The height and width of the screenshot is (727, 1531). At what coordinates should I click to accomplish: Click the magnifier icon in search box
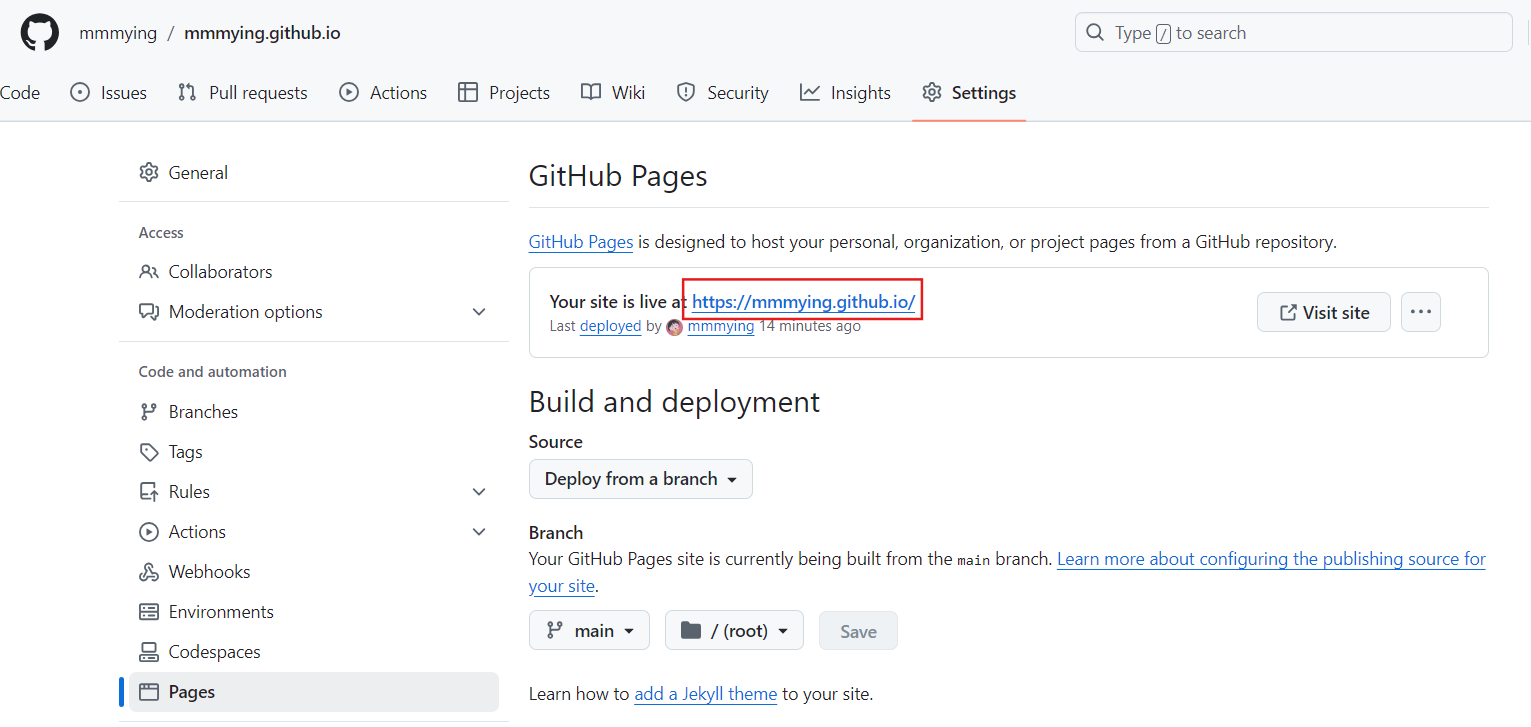pos(1096,33)
